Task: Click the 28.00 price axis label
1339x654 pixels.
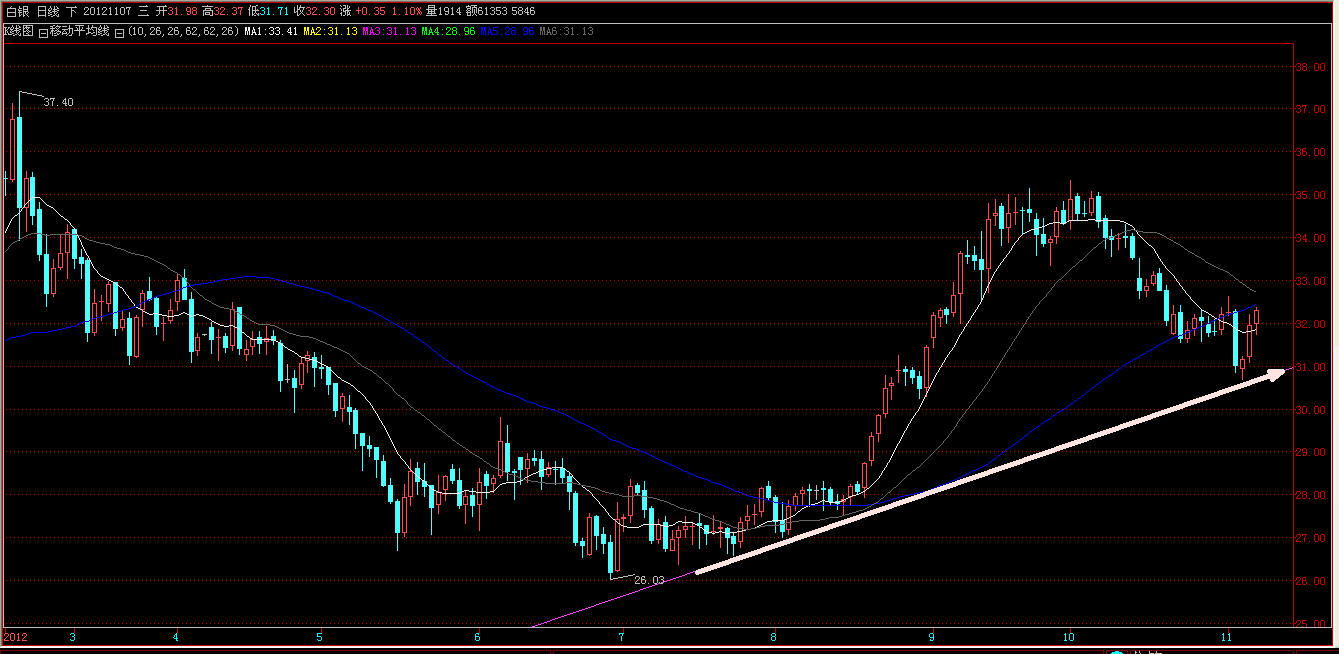Action: [x=1310, y=496]
